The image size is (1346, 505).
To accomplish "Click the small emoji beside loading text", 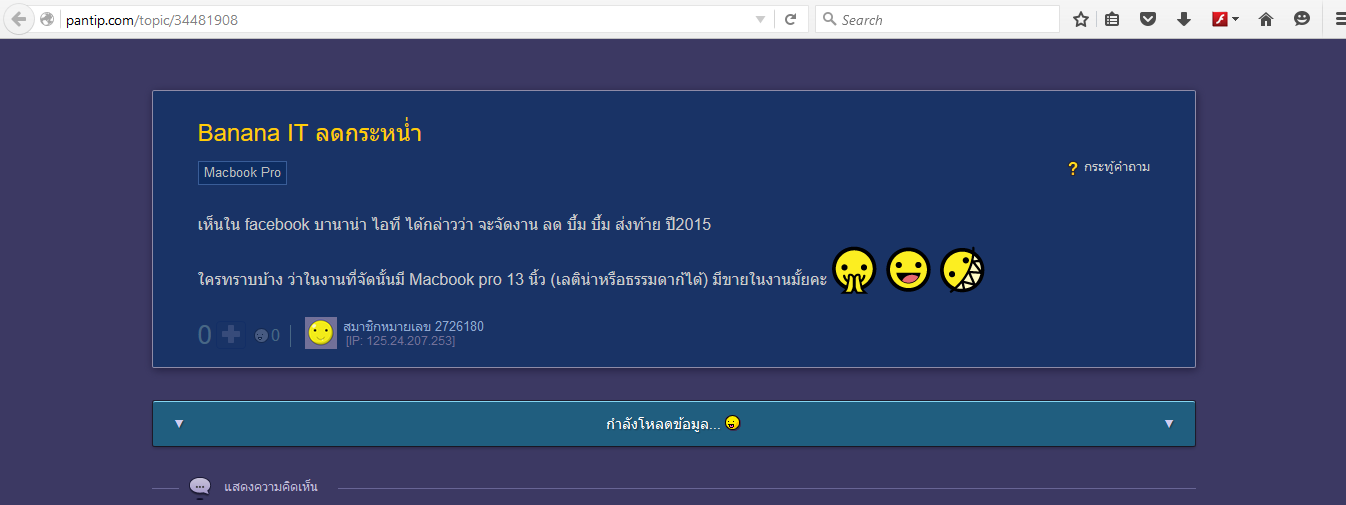I will [733, 423].
